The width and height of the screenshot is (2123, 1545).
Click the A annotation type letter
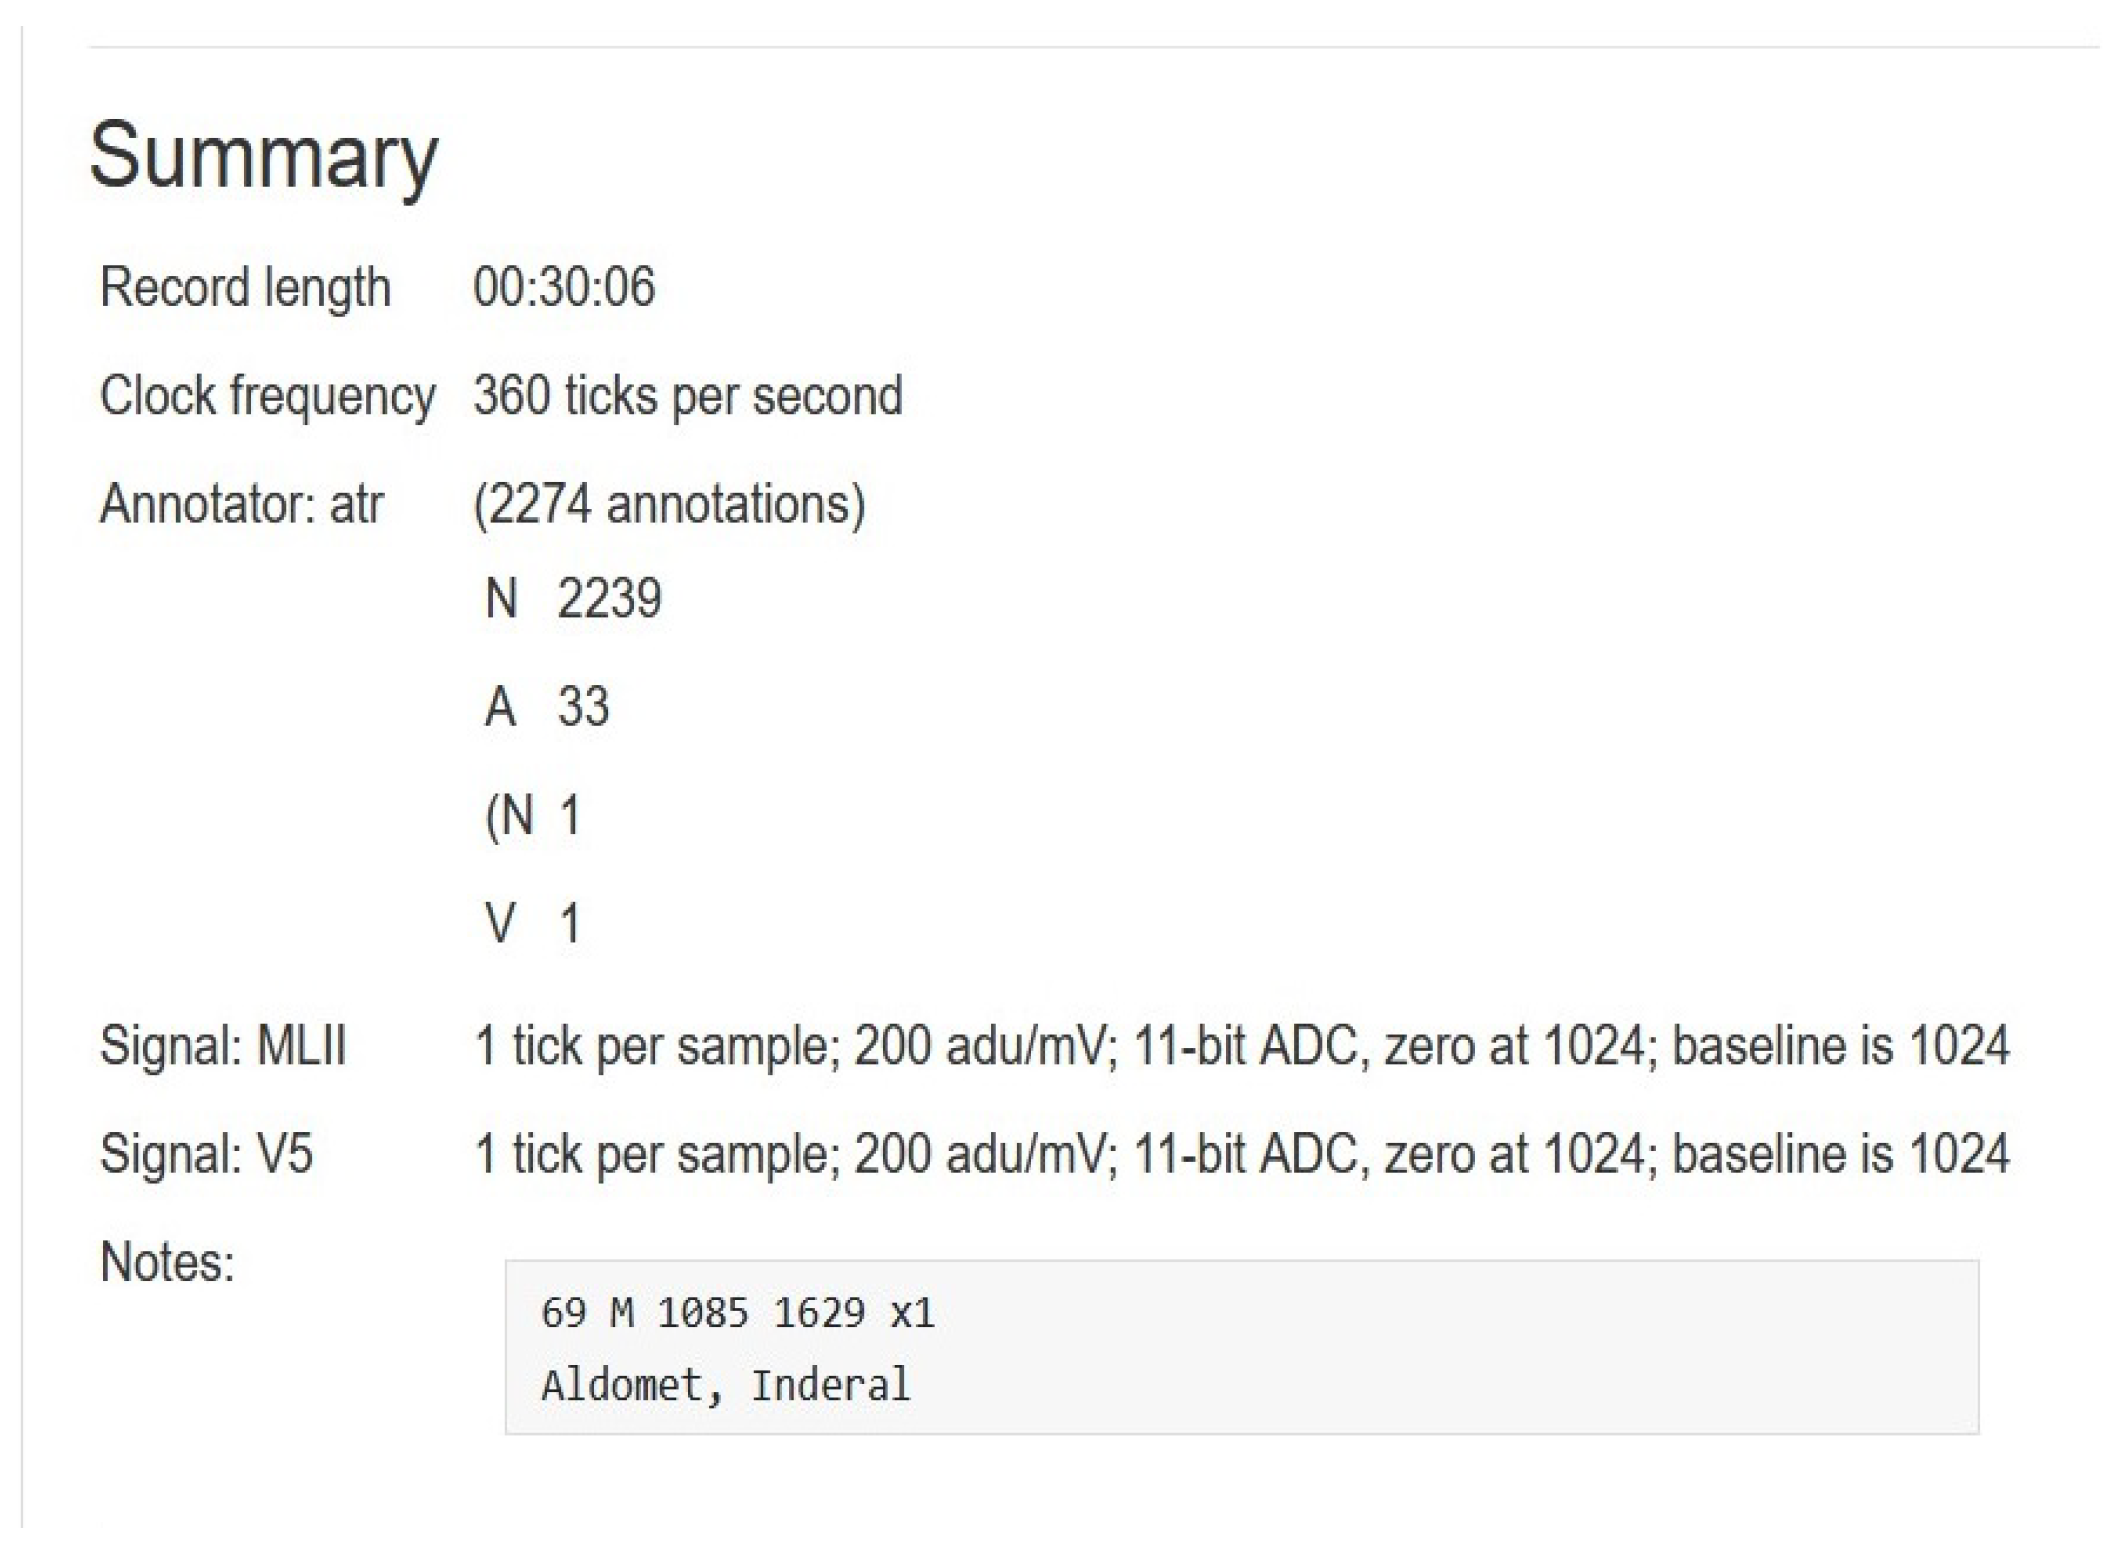[500, 707]
